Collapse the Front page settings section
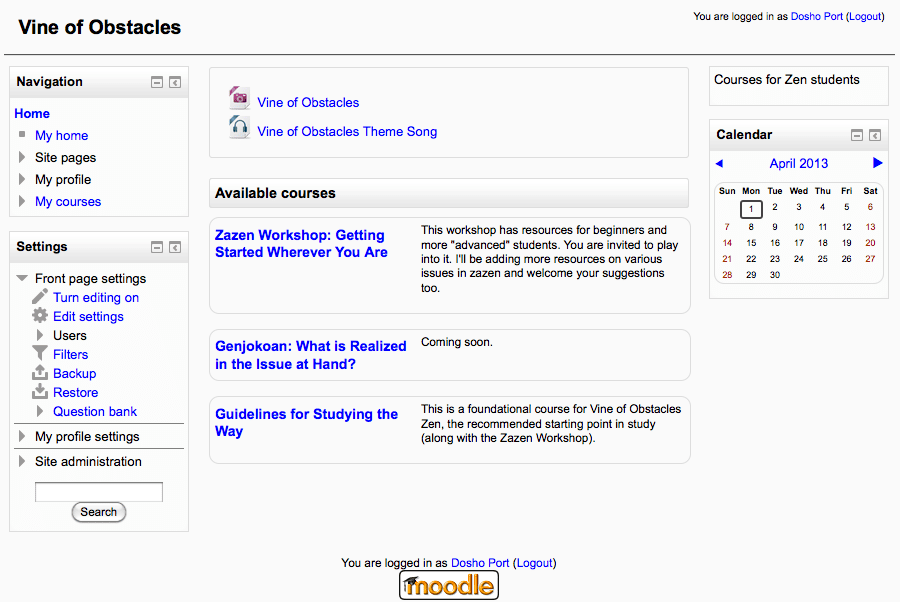Screen dimensions: 900x602 [x=22, y=278]
